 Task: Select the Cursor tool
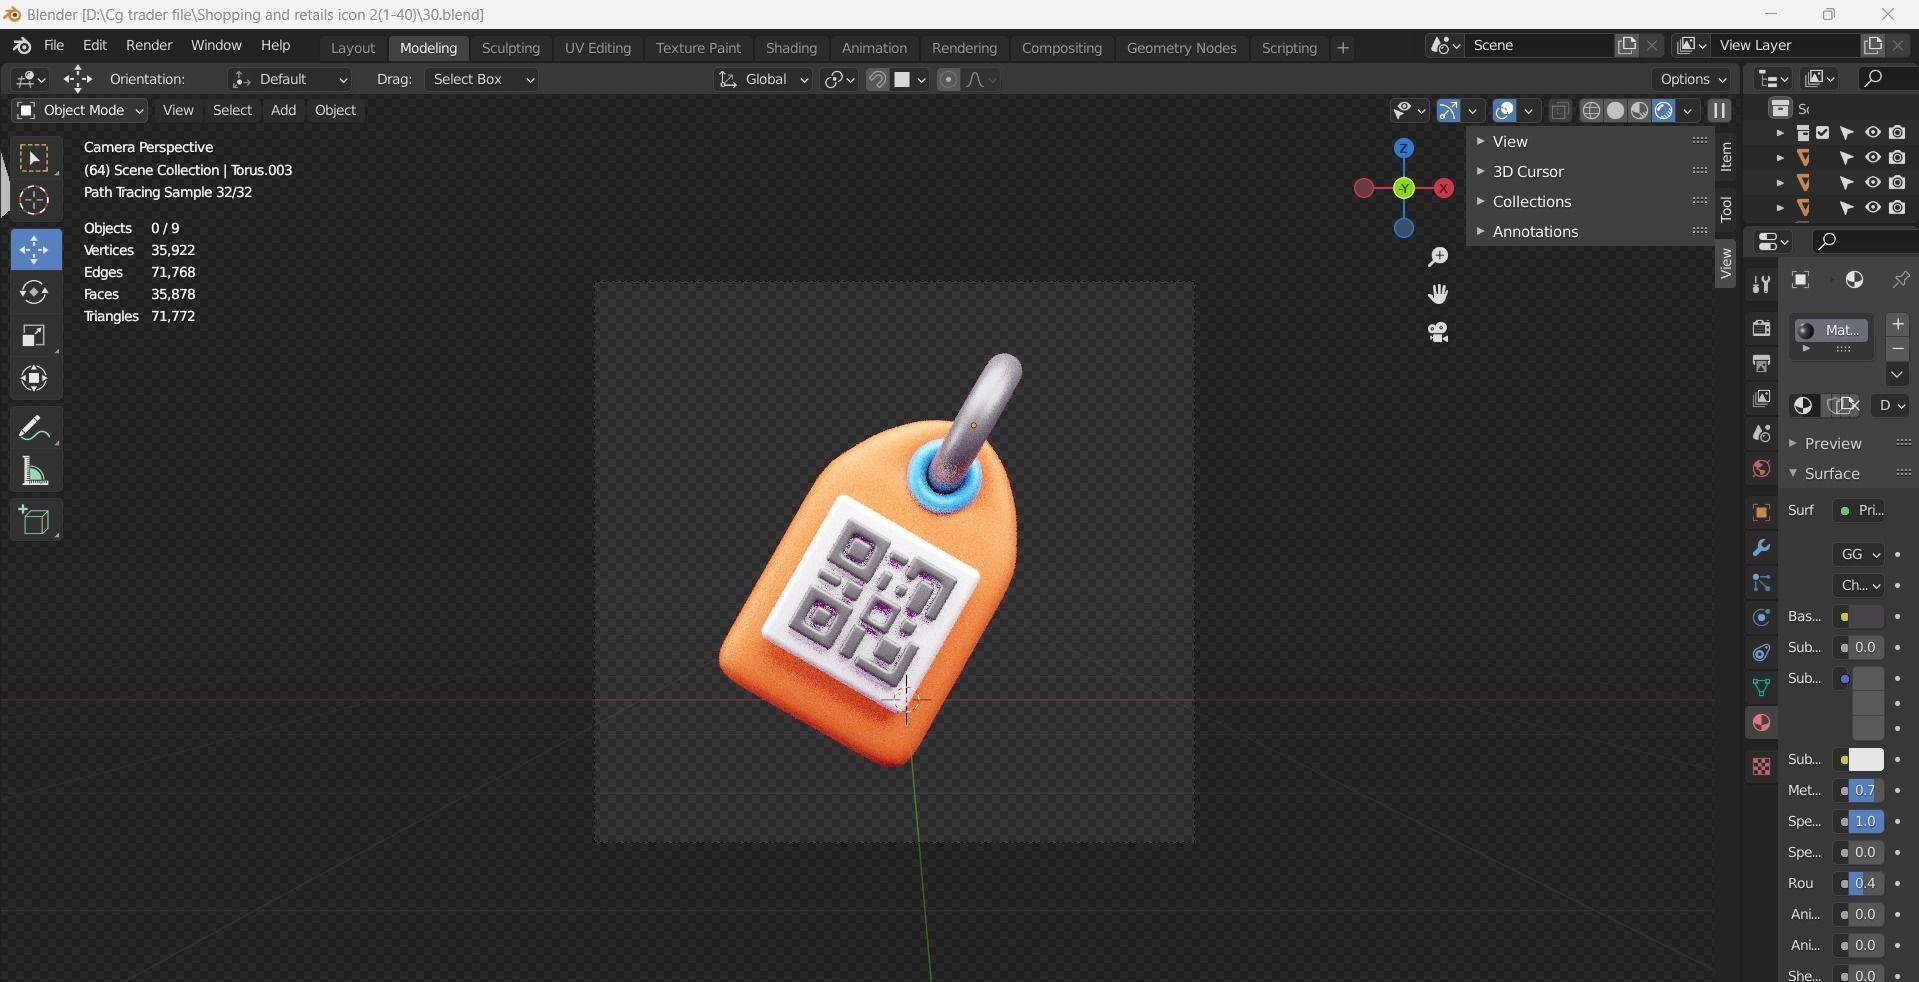[x=34, y=201]
